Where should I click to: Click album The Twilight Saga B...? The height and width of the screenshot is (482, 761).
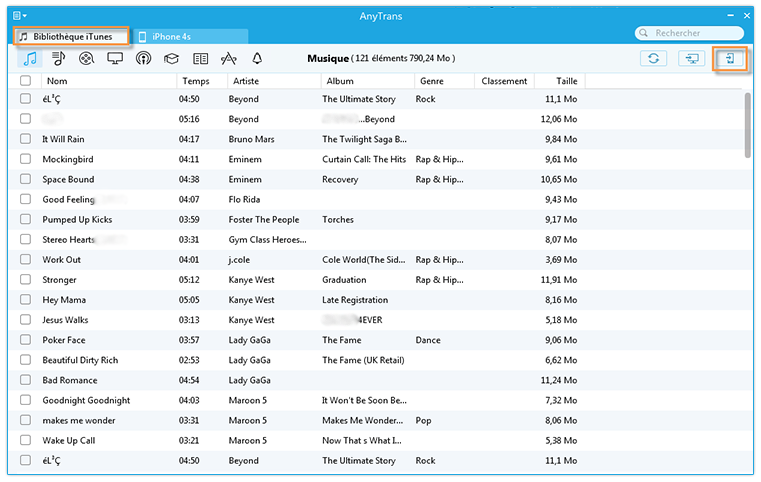click(x=364, y=139)
